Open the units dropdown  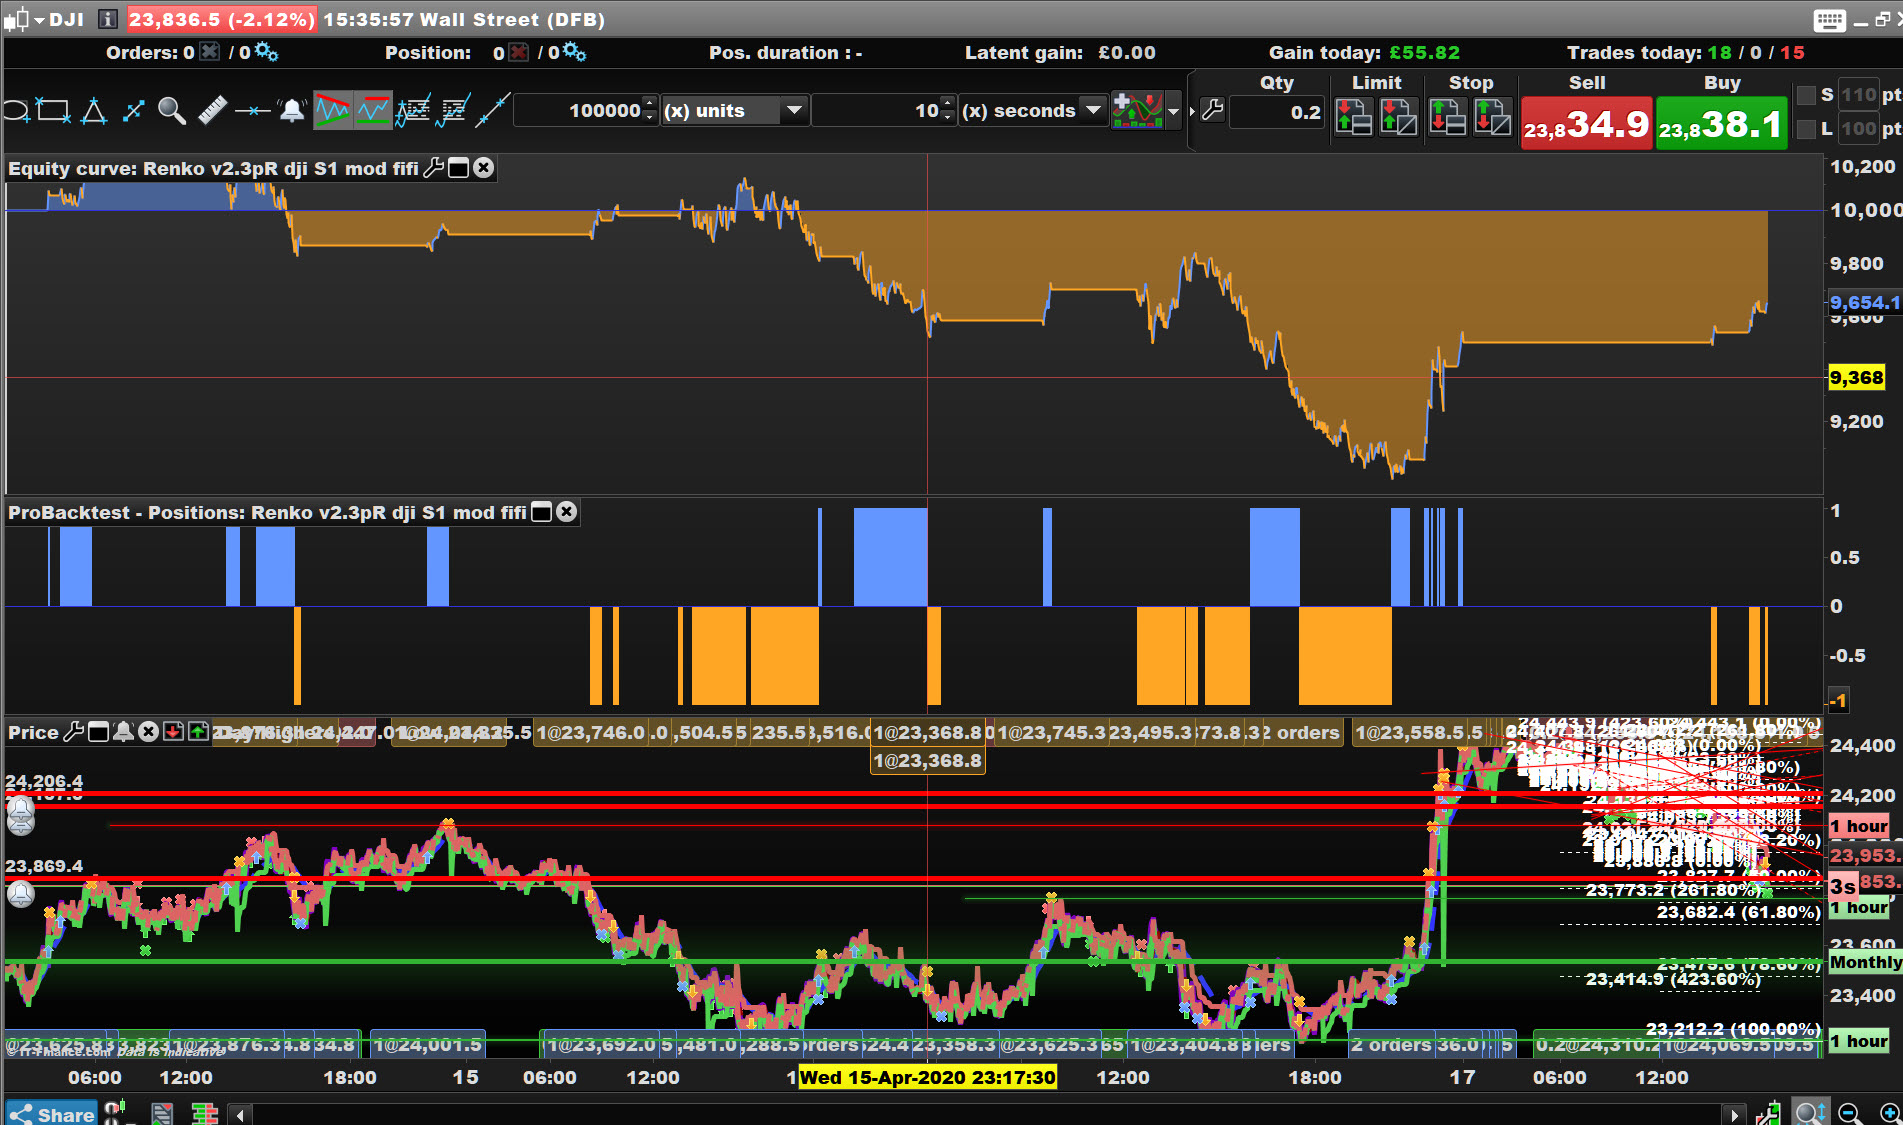tap(794, 110)
